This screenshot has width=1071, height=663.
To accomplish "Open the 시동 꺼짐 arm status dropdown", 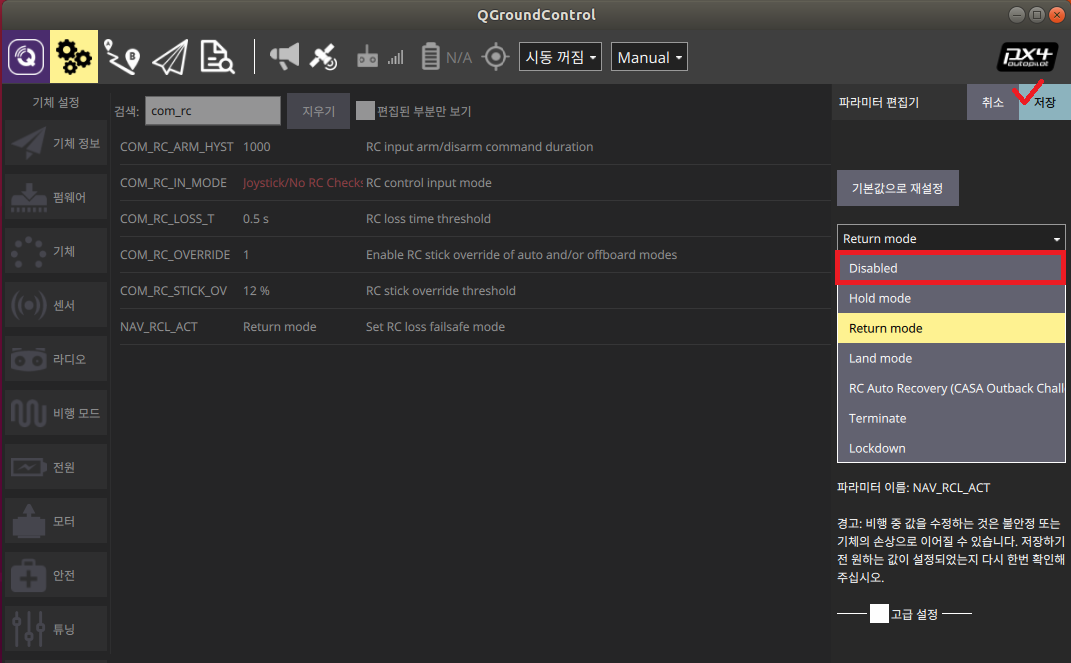I will pos(560,57).
